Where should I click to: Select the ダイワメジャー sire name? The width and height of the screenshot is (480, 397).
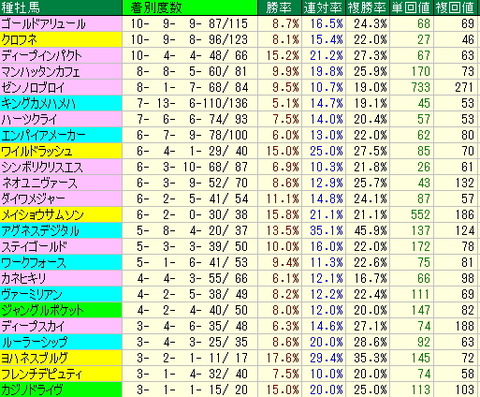[x=33, y=199]
